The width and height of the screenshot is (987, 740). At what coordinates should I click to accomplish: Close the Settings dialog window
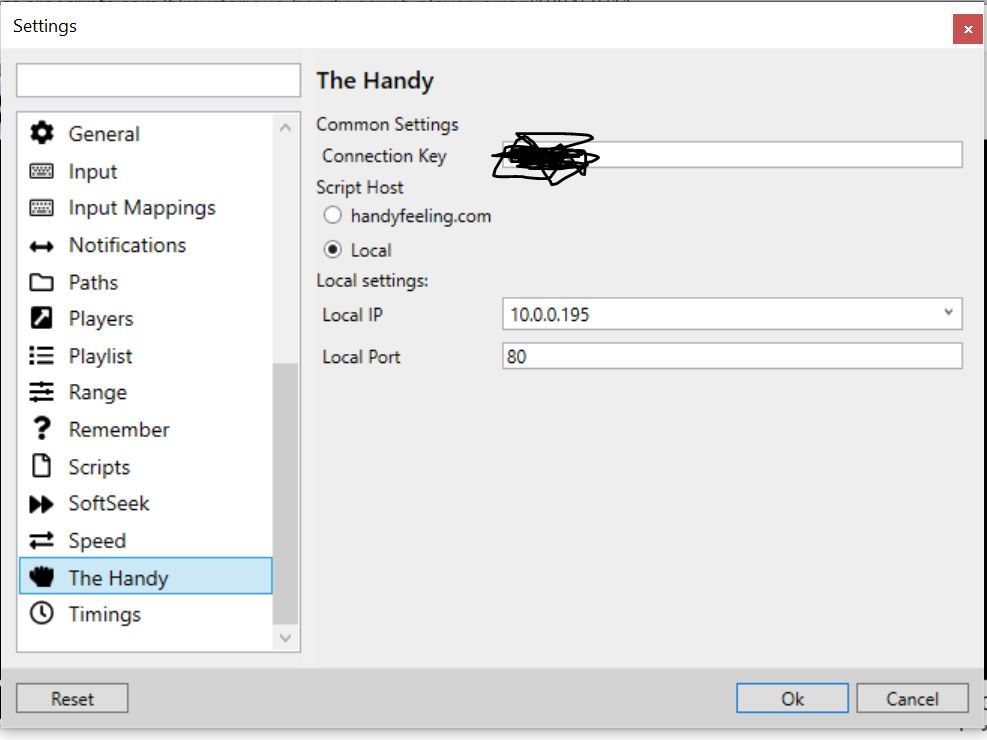967,29
